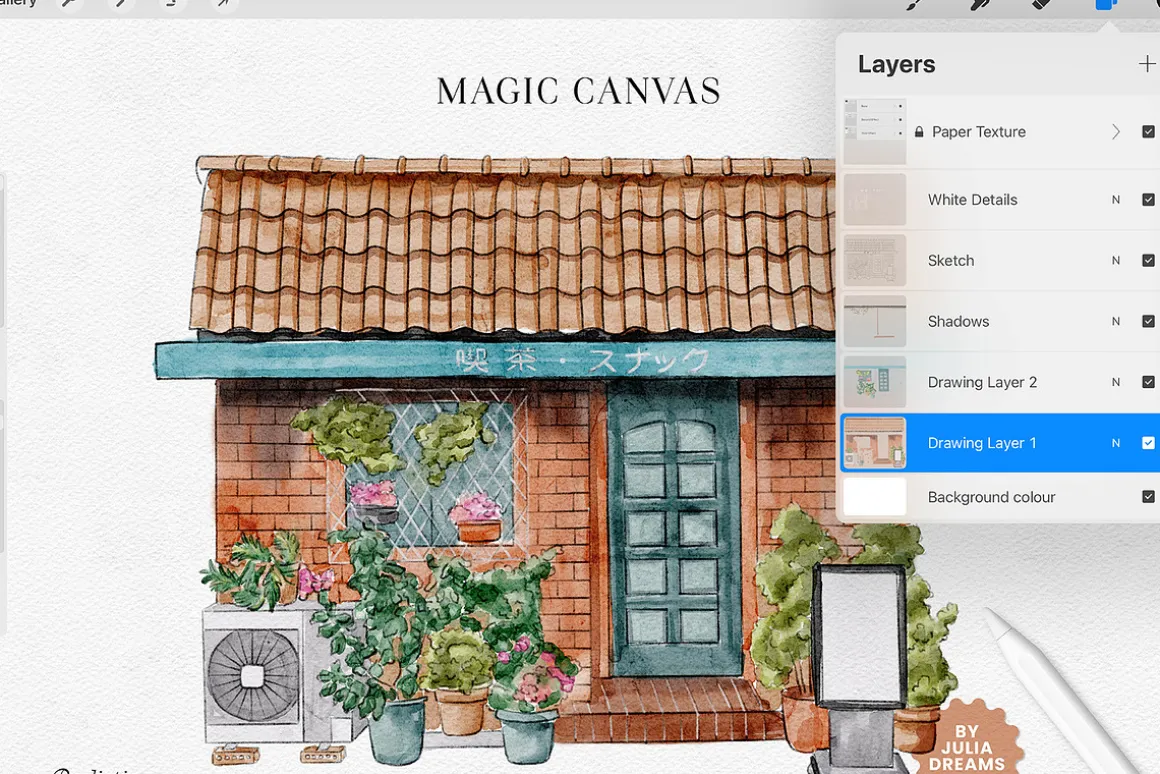
Task: Click the "Background colour" label
Action: pos(991,497)
